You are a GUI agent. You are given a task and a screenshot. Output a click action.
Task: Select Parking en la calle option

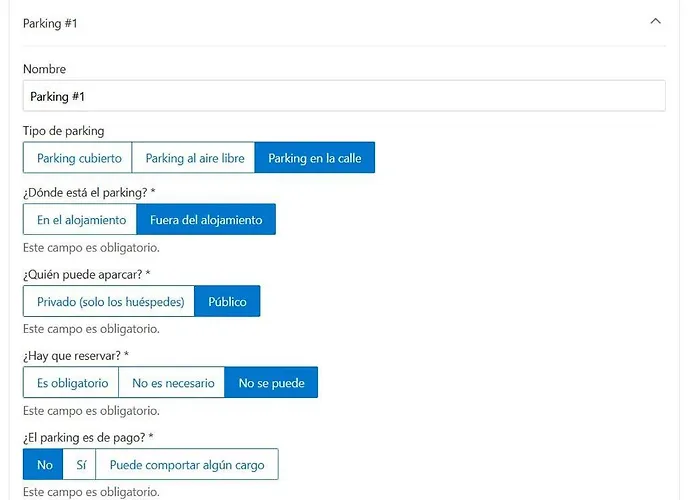315,158
